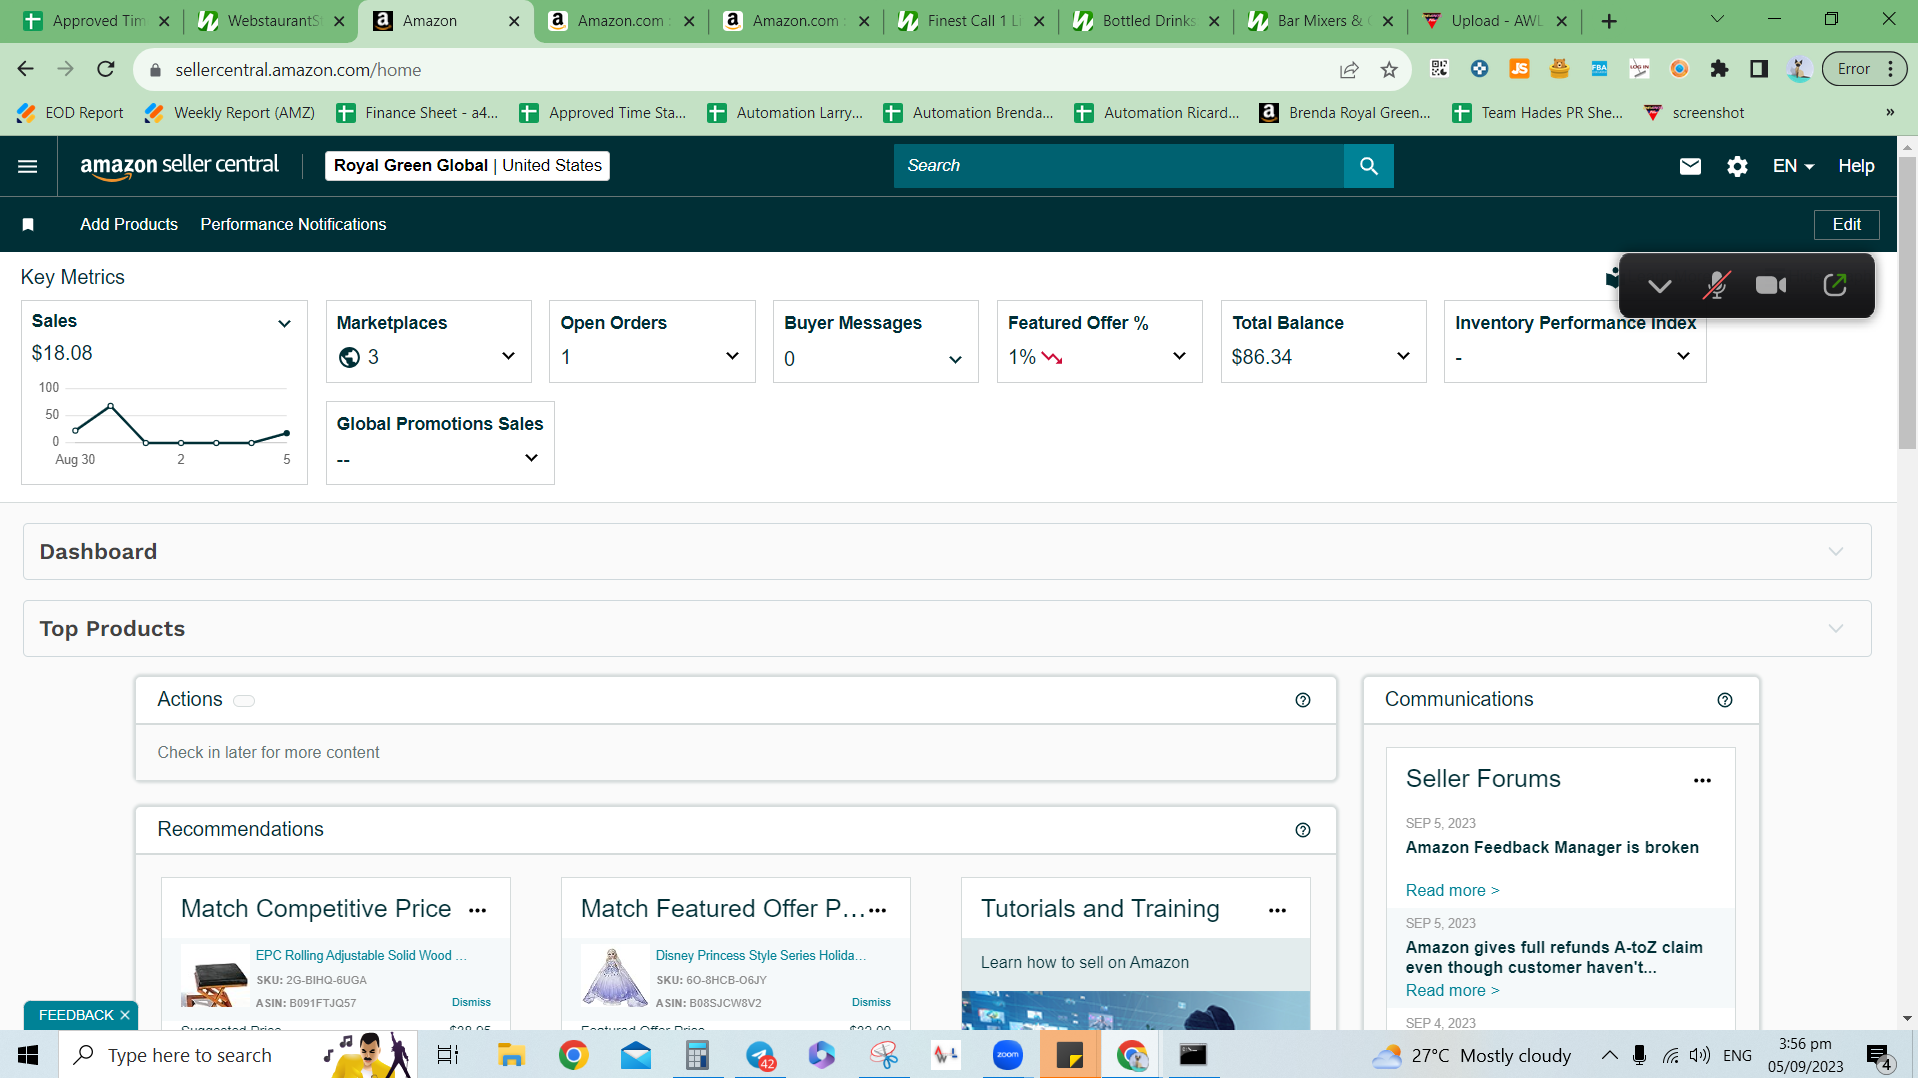
Task: Expand the Buyer Messages dropdown
Action: click(955, 359)
